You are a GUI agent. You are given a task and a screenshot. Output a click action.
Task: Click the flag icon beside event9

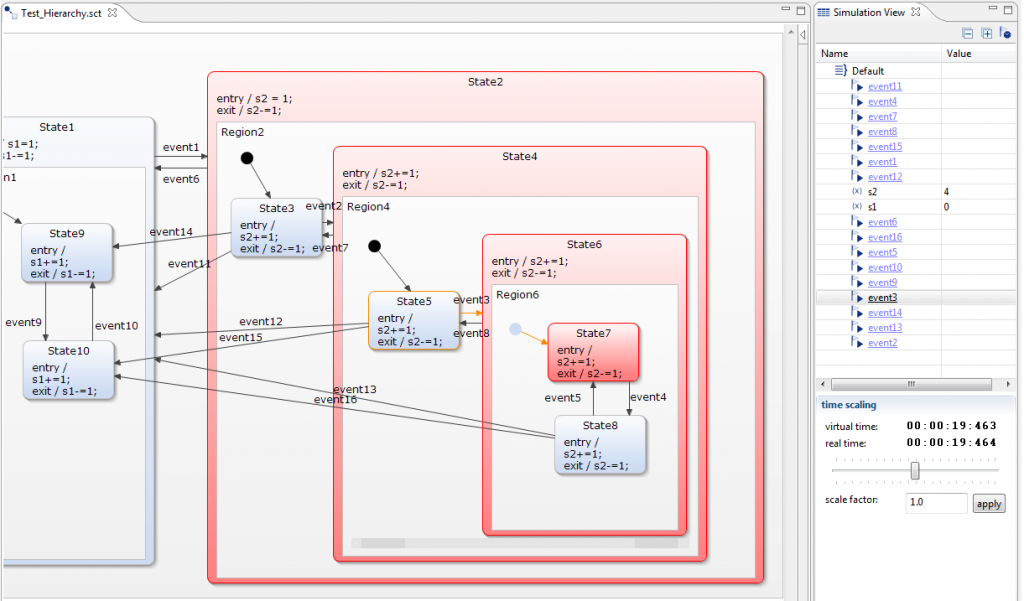click(x=857, y=282)
